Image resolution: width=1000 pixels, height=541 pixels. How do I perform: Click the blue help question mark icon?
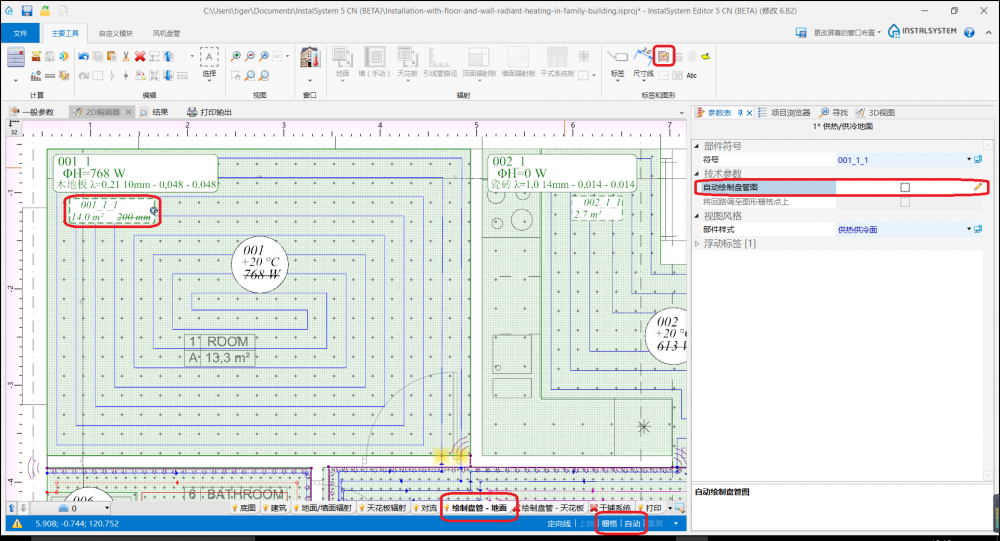968,32
